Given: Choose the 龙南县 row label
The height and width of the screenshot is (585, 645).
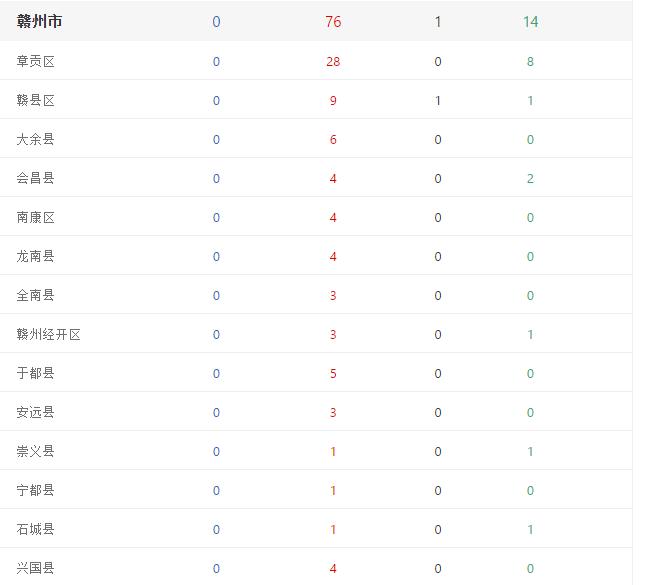Looking at the screenshot, I should [x=35, y=256].
